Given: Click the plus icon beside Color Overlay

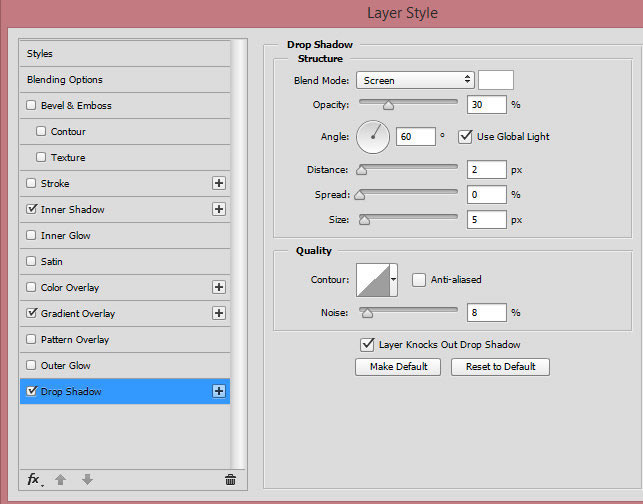Looking at the screenshot, I should coord(219,287).
